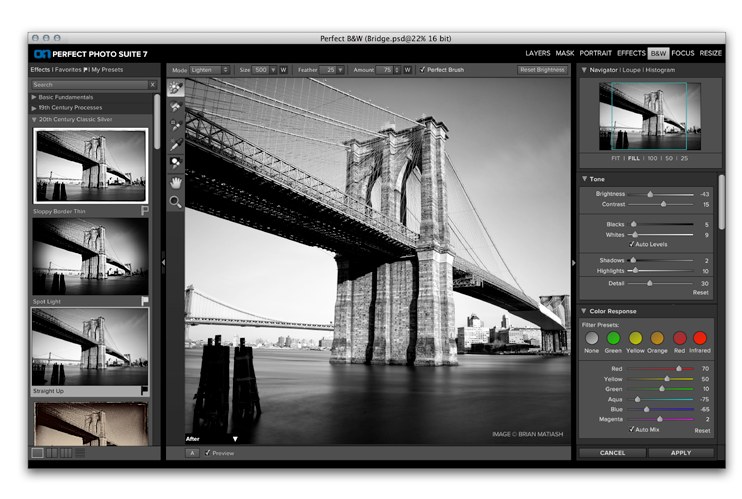Flag Spot Light preset as favorite

145,301
